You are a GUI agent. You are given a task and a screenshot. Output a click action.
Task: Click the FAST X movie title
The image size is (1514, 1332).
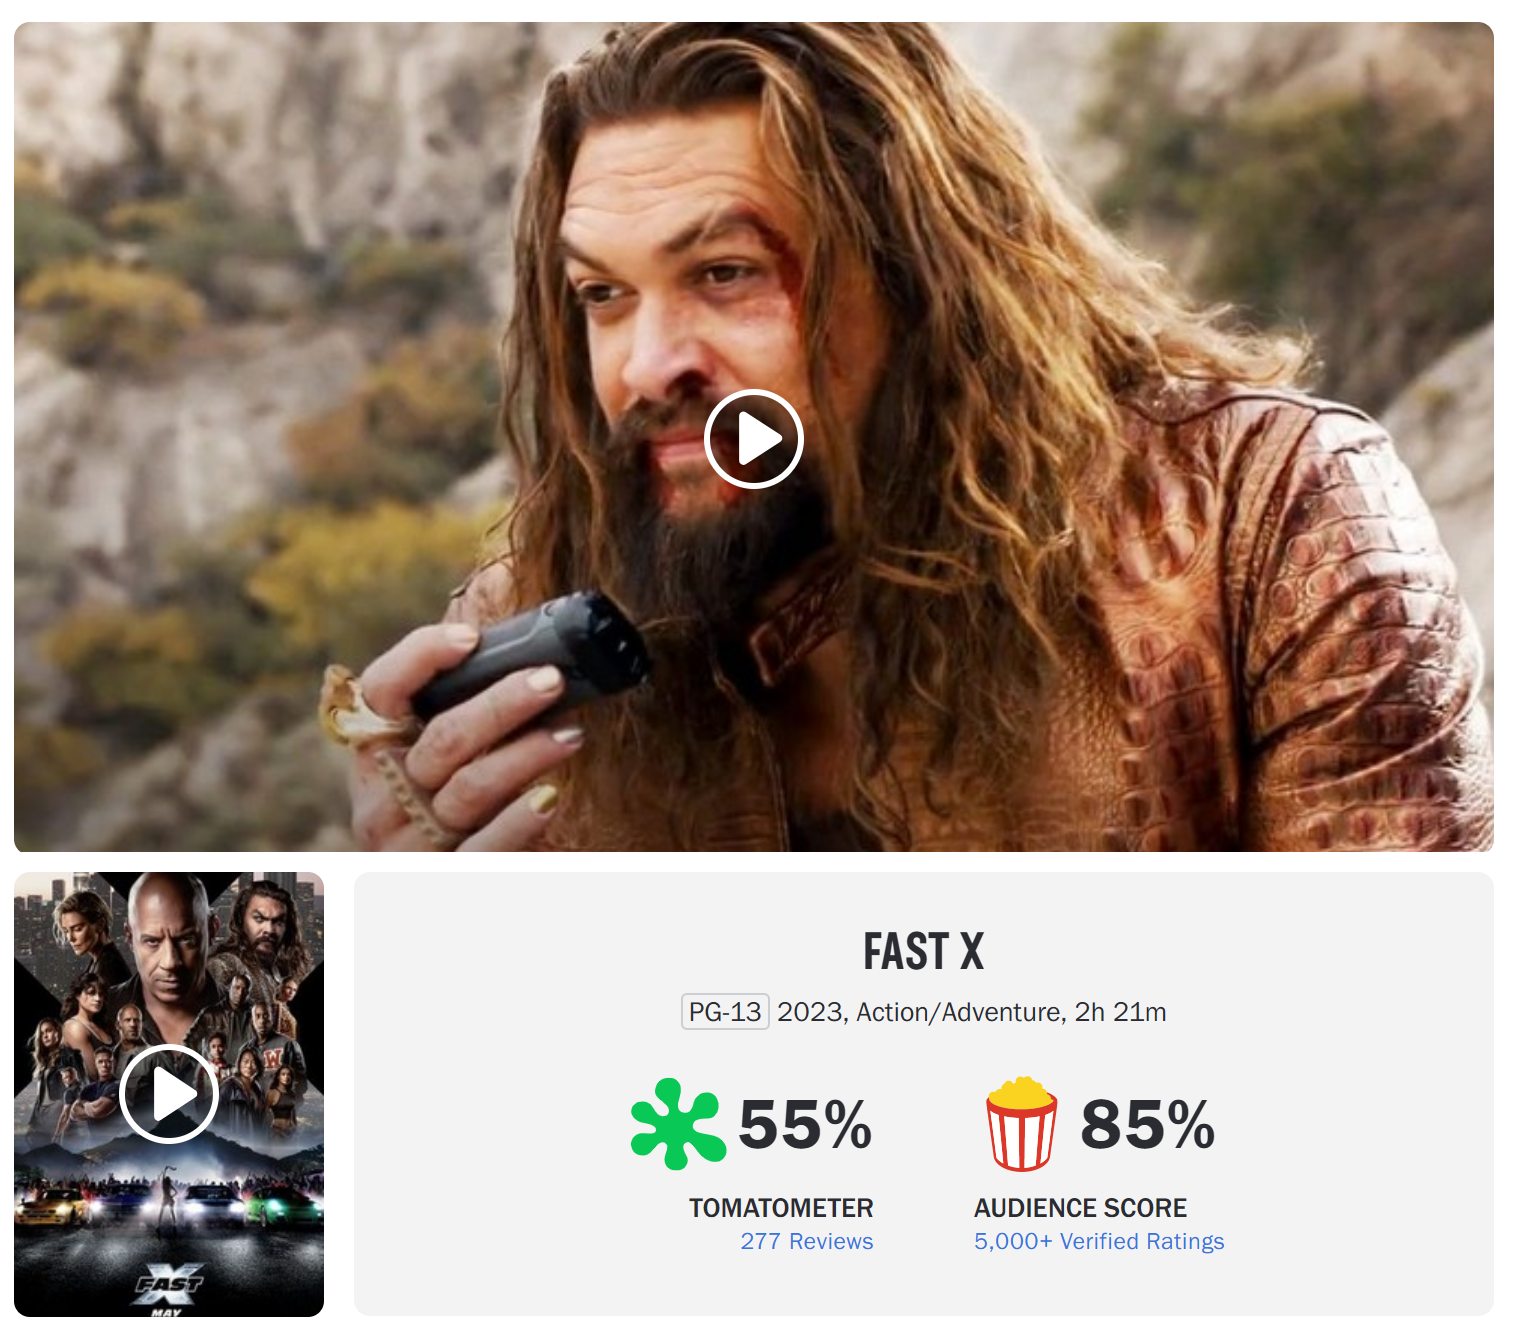pyautogui.click(x=924, y=951)
